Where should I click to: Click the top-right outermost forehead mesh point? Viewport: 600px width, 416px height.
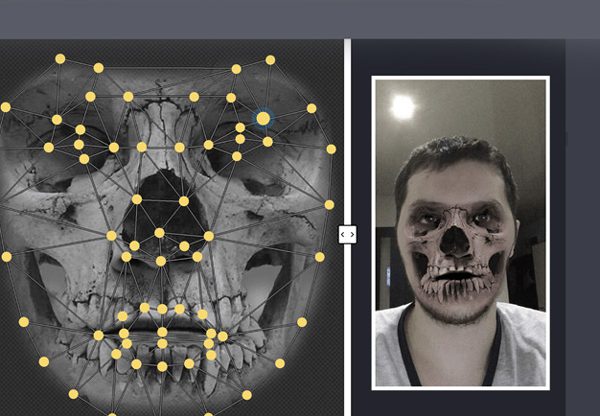tap(270, 60)
